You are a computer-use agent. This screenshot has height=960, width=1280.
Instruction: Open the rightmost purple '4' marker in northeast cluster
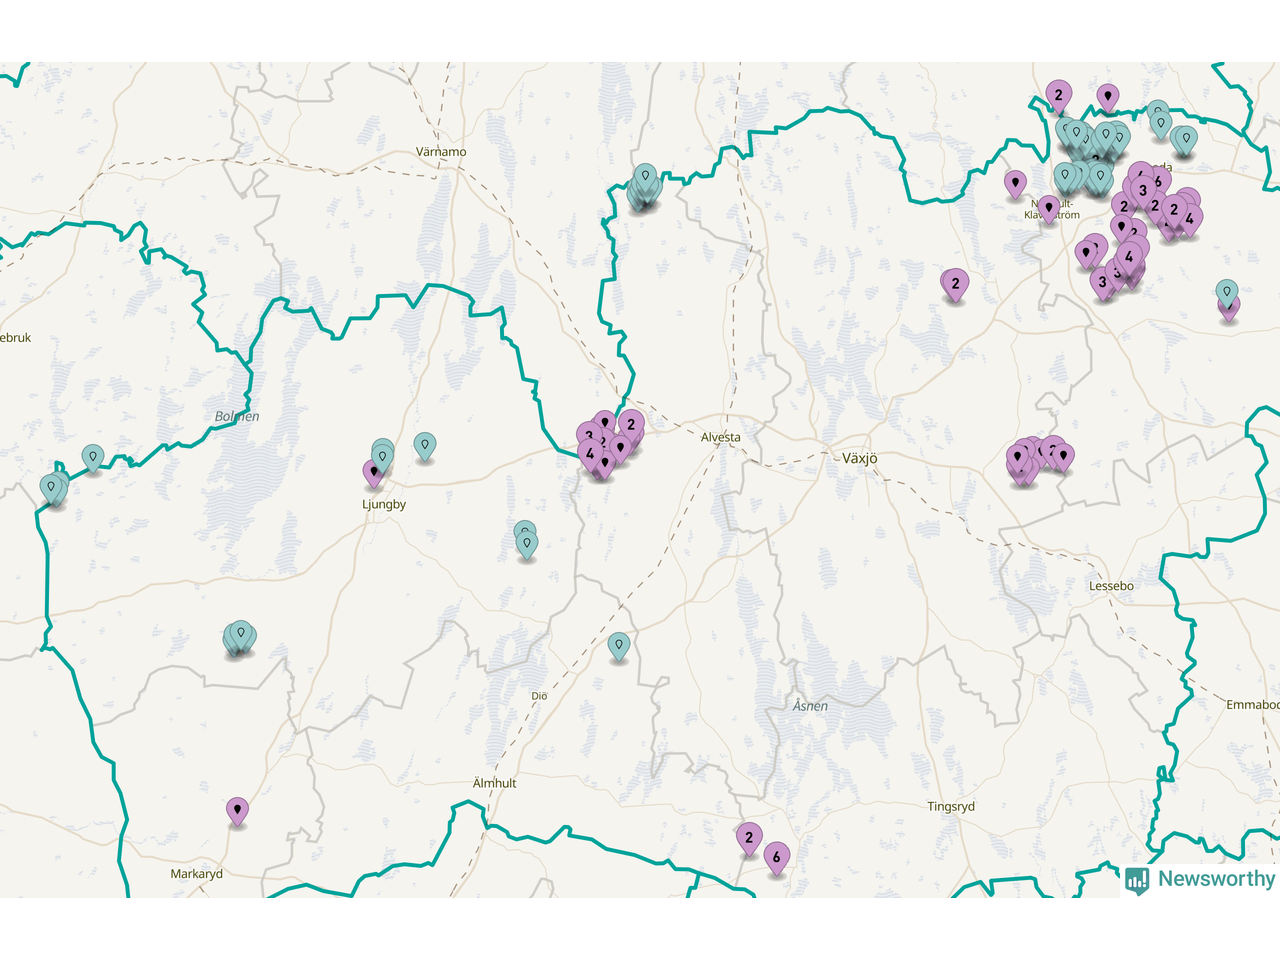(x=1189, y=219)
